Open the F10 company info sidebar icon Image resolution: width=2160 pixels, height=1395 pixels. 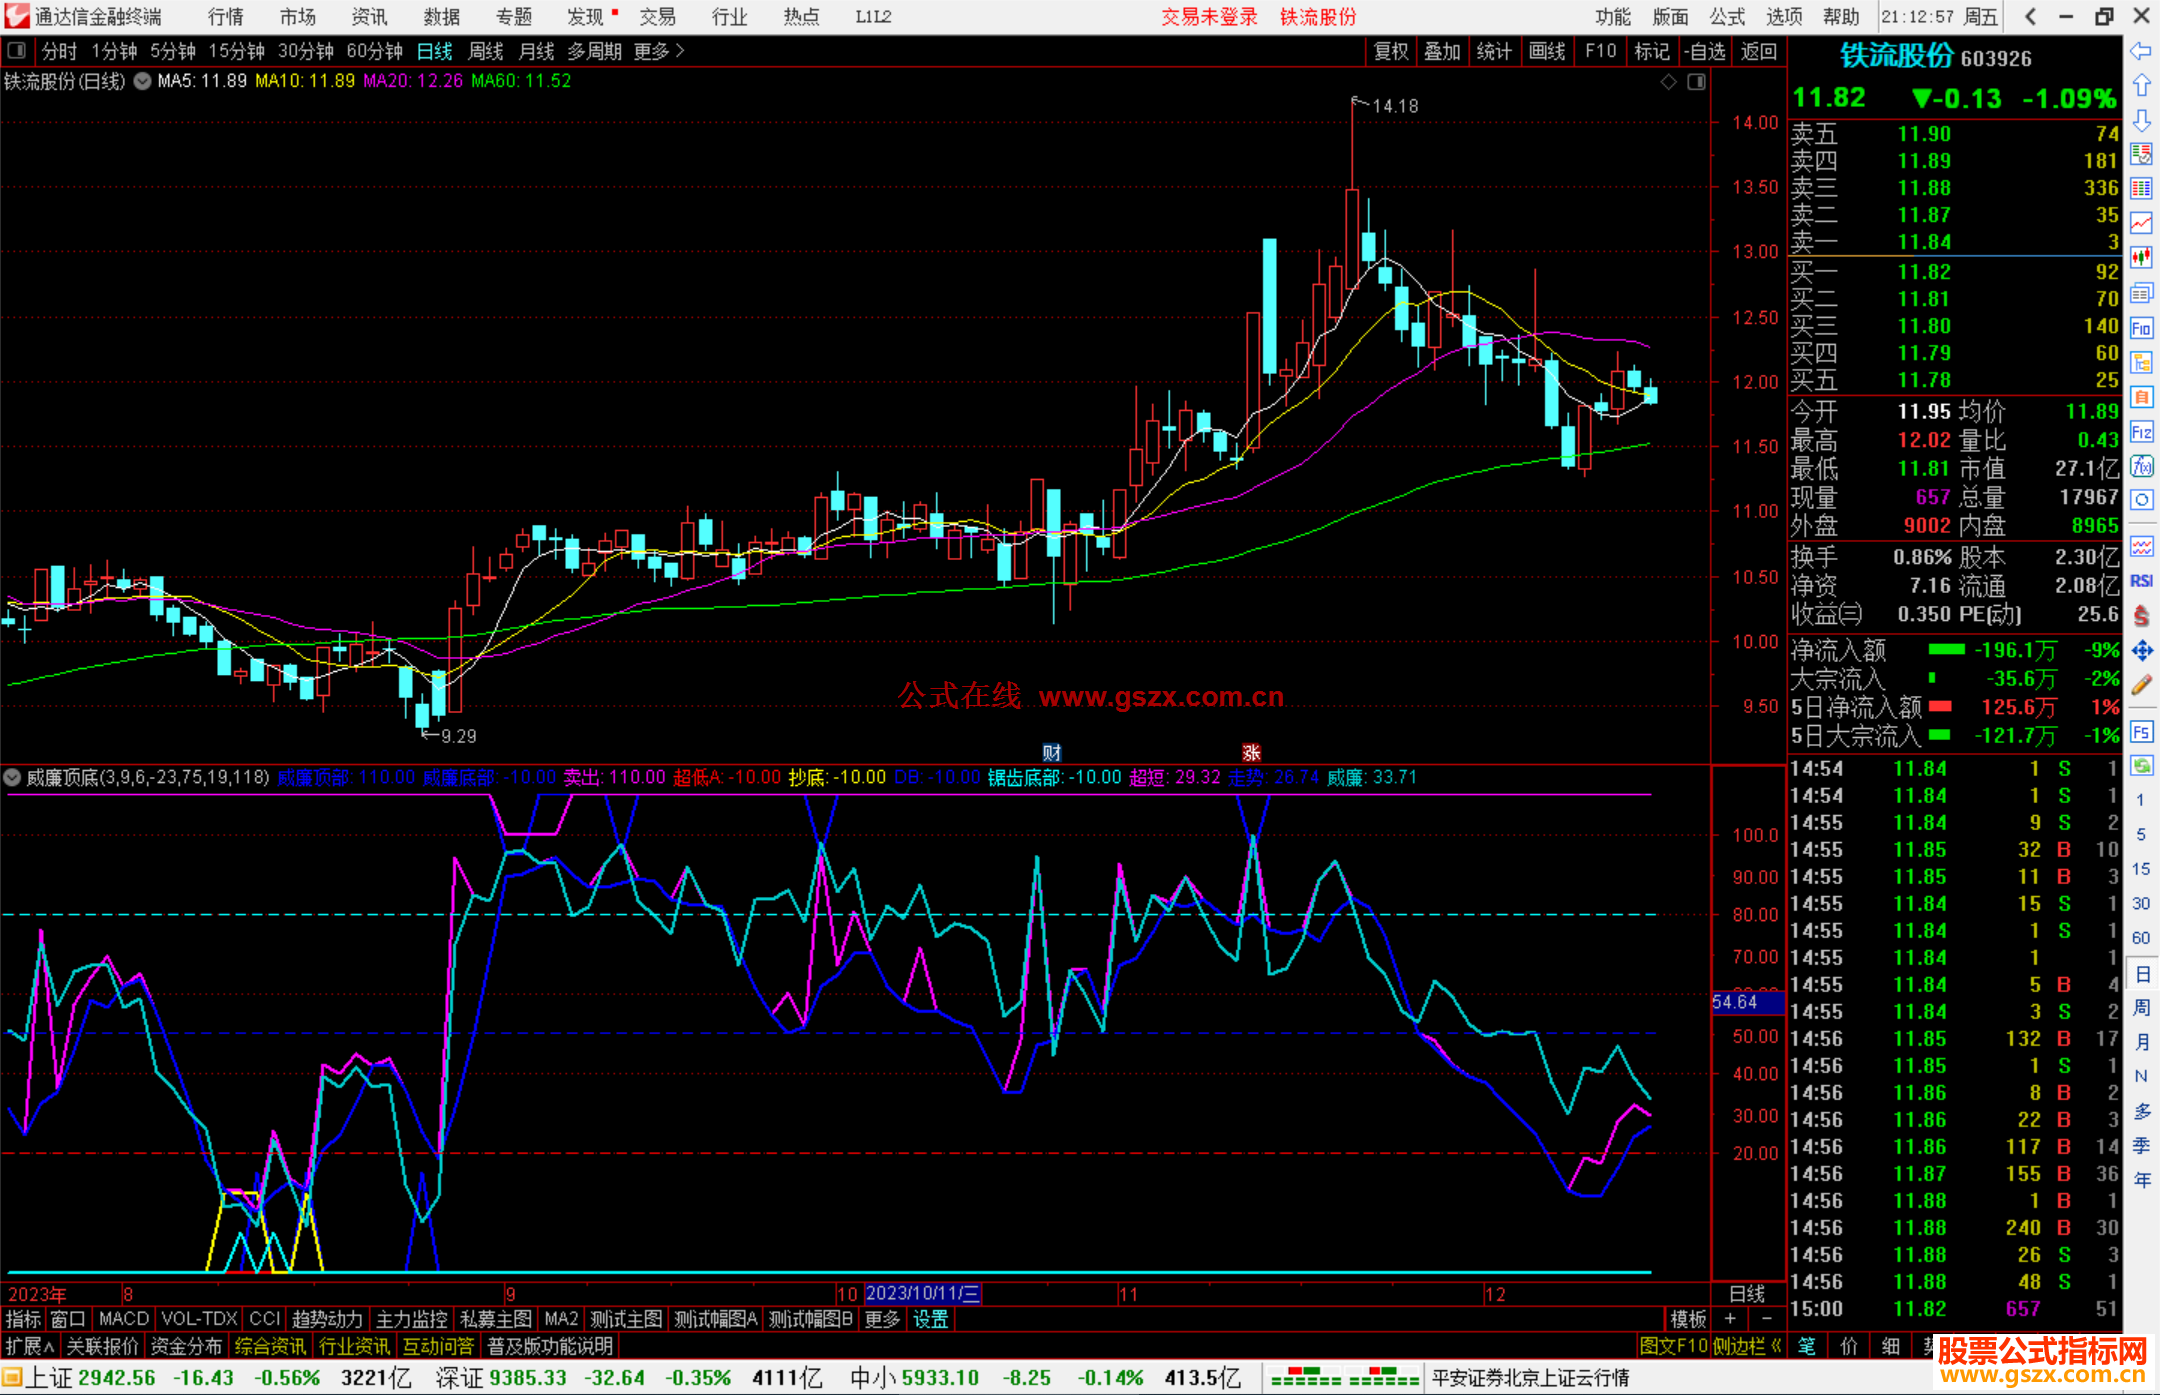coord(2141,328)
